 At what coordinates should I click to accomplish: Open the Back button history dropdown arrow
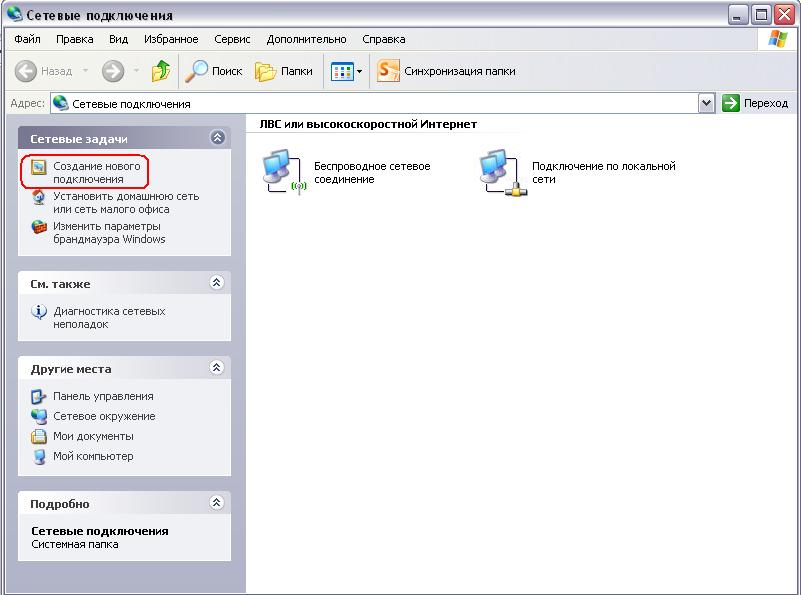pyautogui.click(x=85, y=71)
